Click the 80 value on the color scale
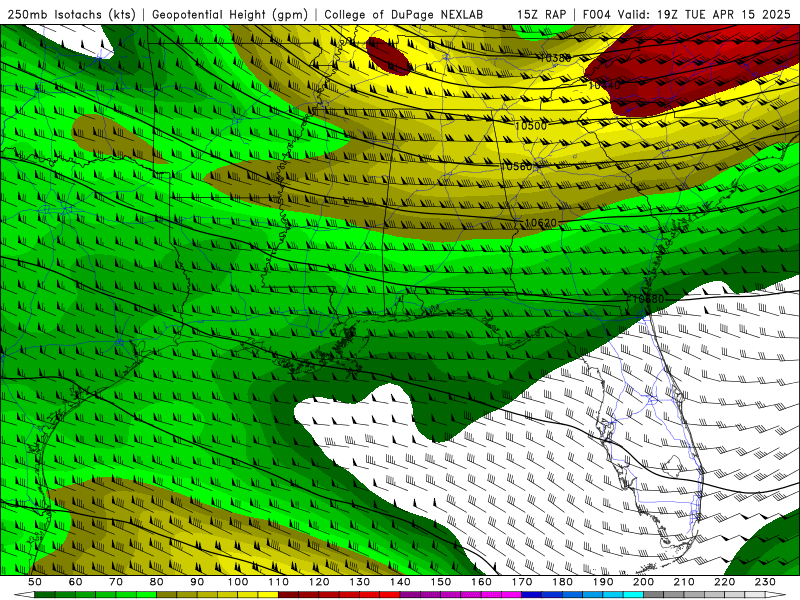The height and width of the screenshot is (600, 800). (x=157, y=582)
